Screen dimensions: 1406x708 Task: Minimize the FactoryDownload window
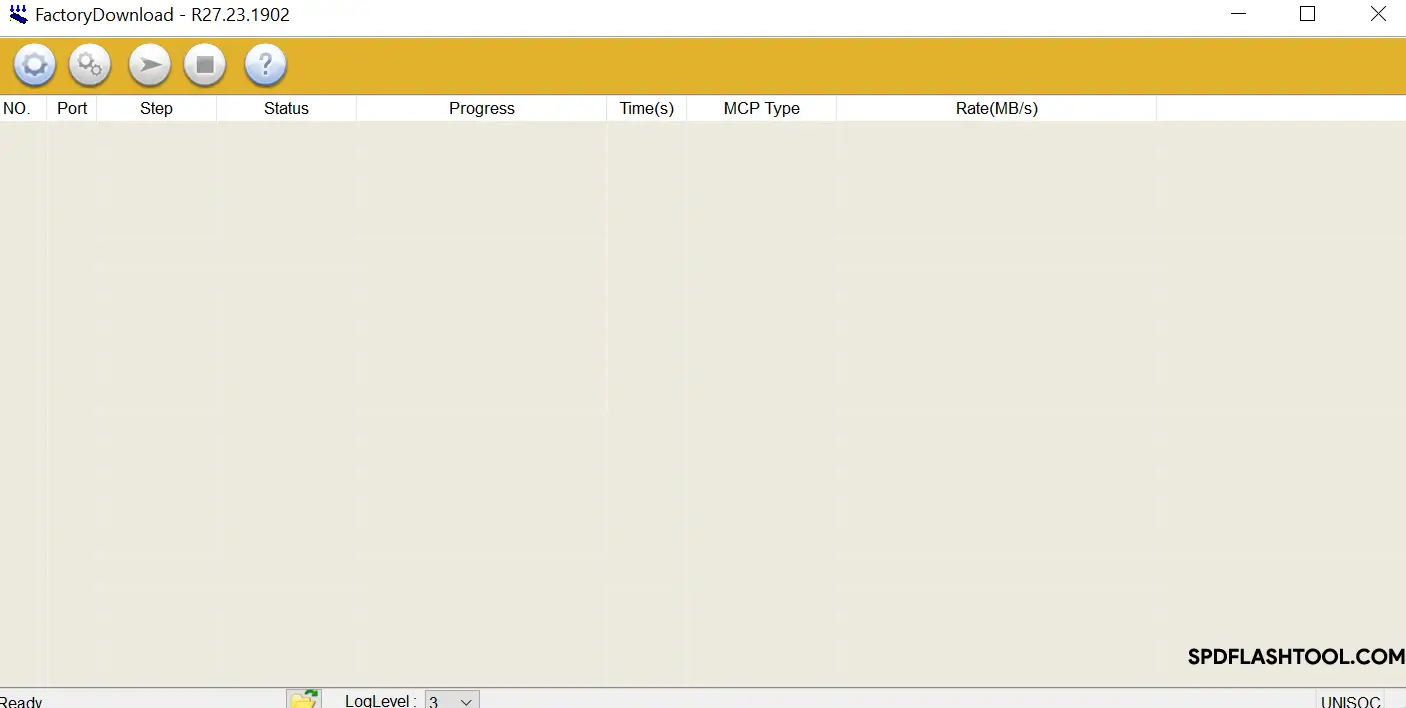[x=1239, y=14]
